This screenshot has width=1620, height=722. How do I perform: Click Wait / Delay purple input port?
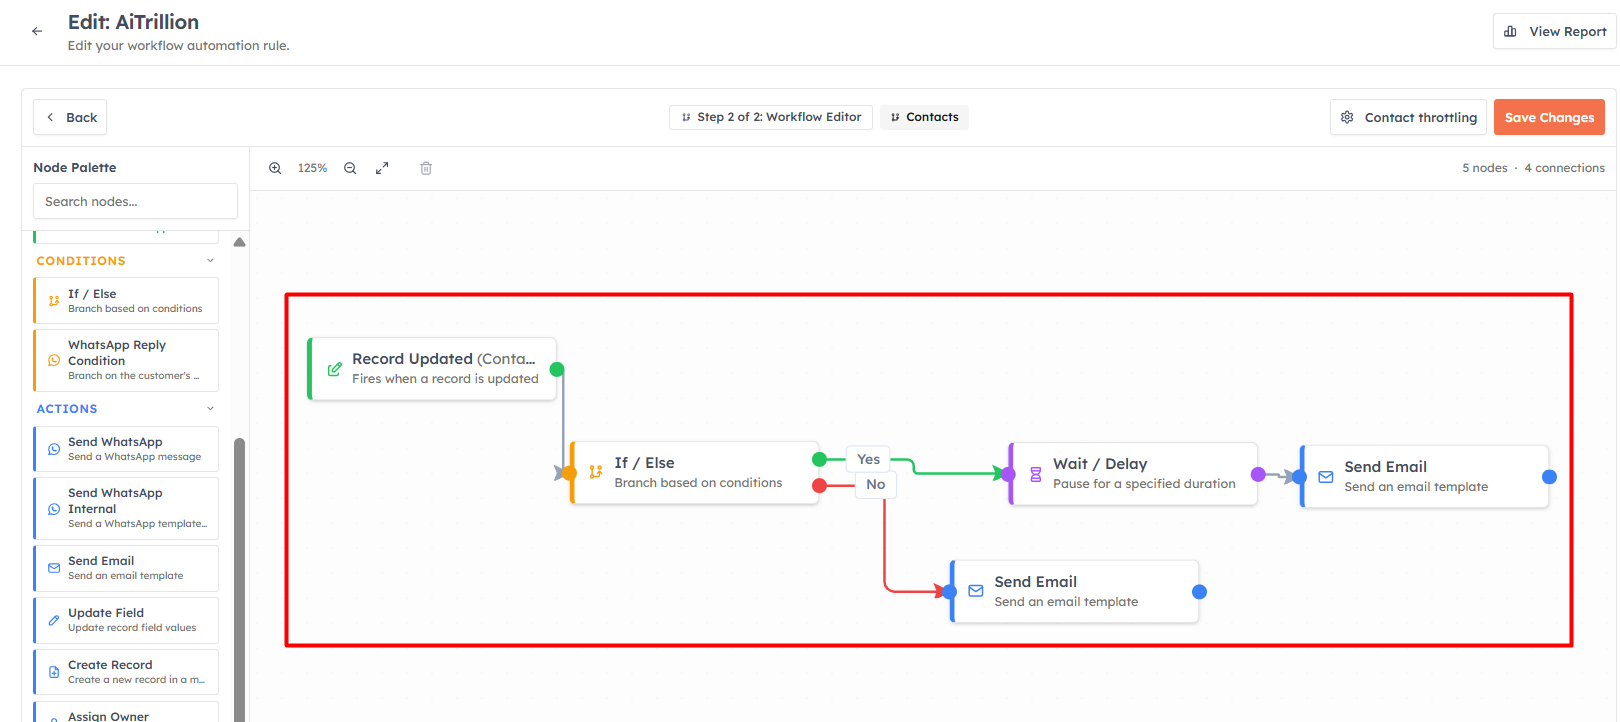(x=1009, y=474)
